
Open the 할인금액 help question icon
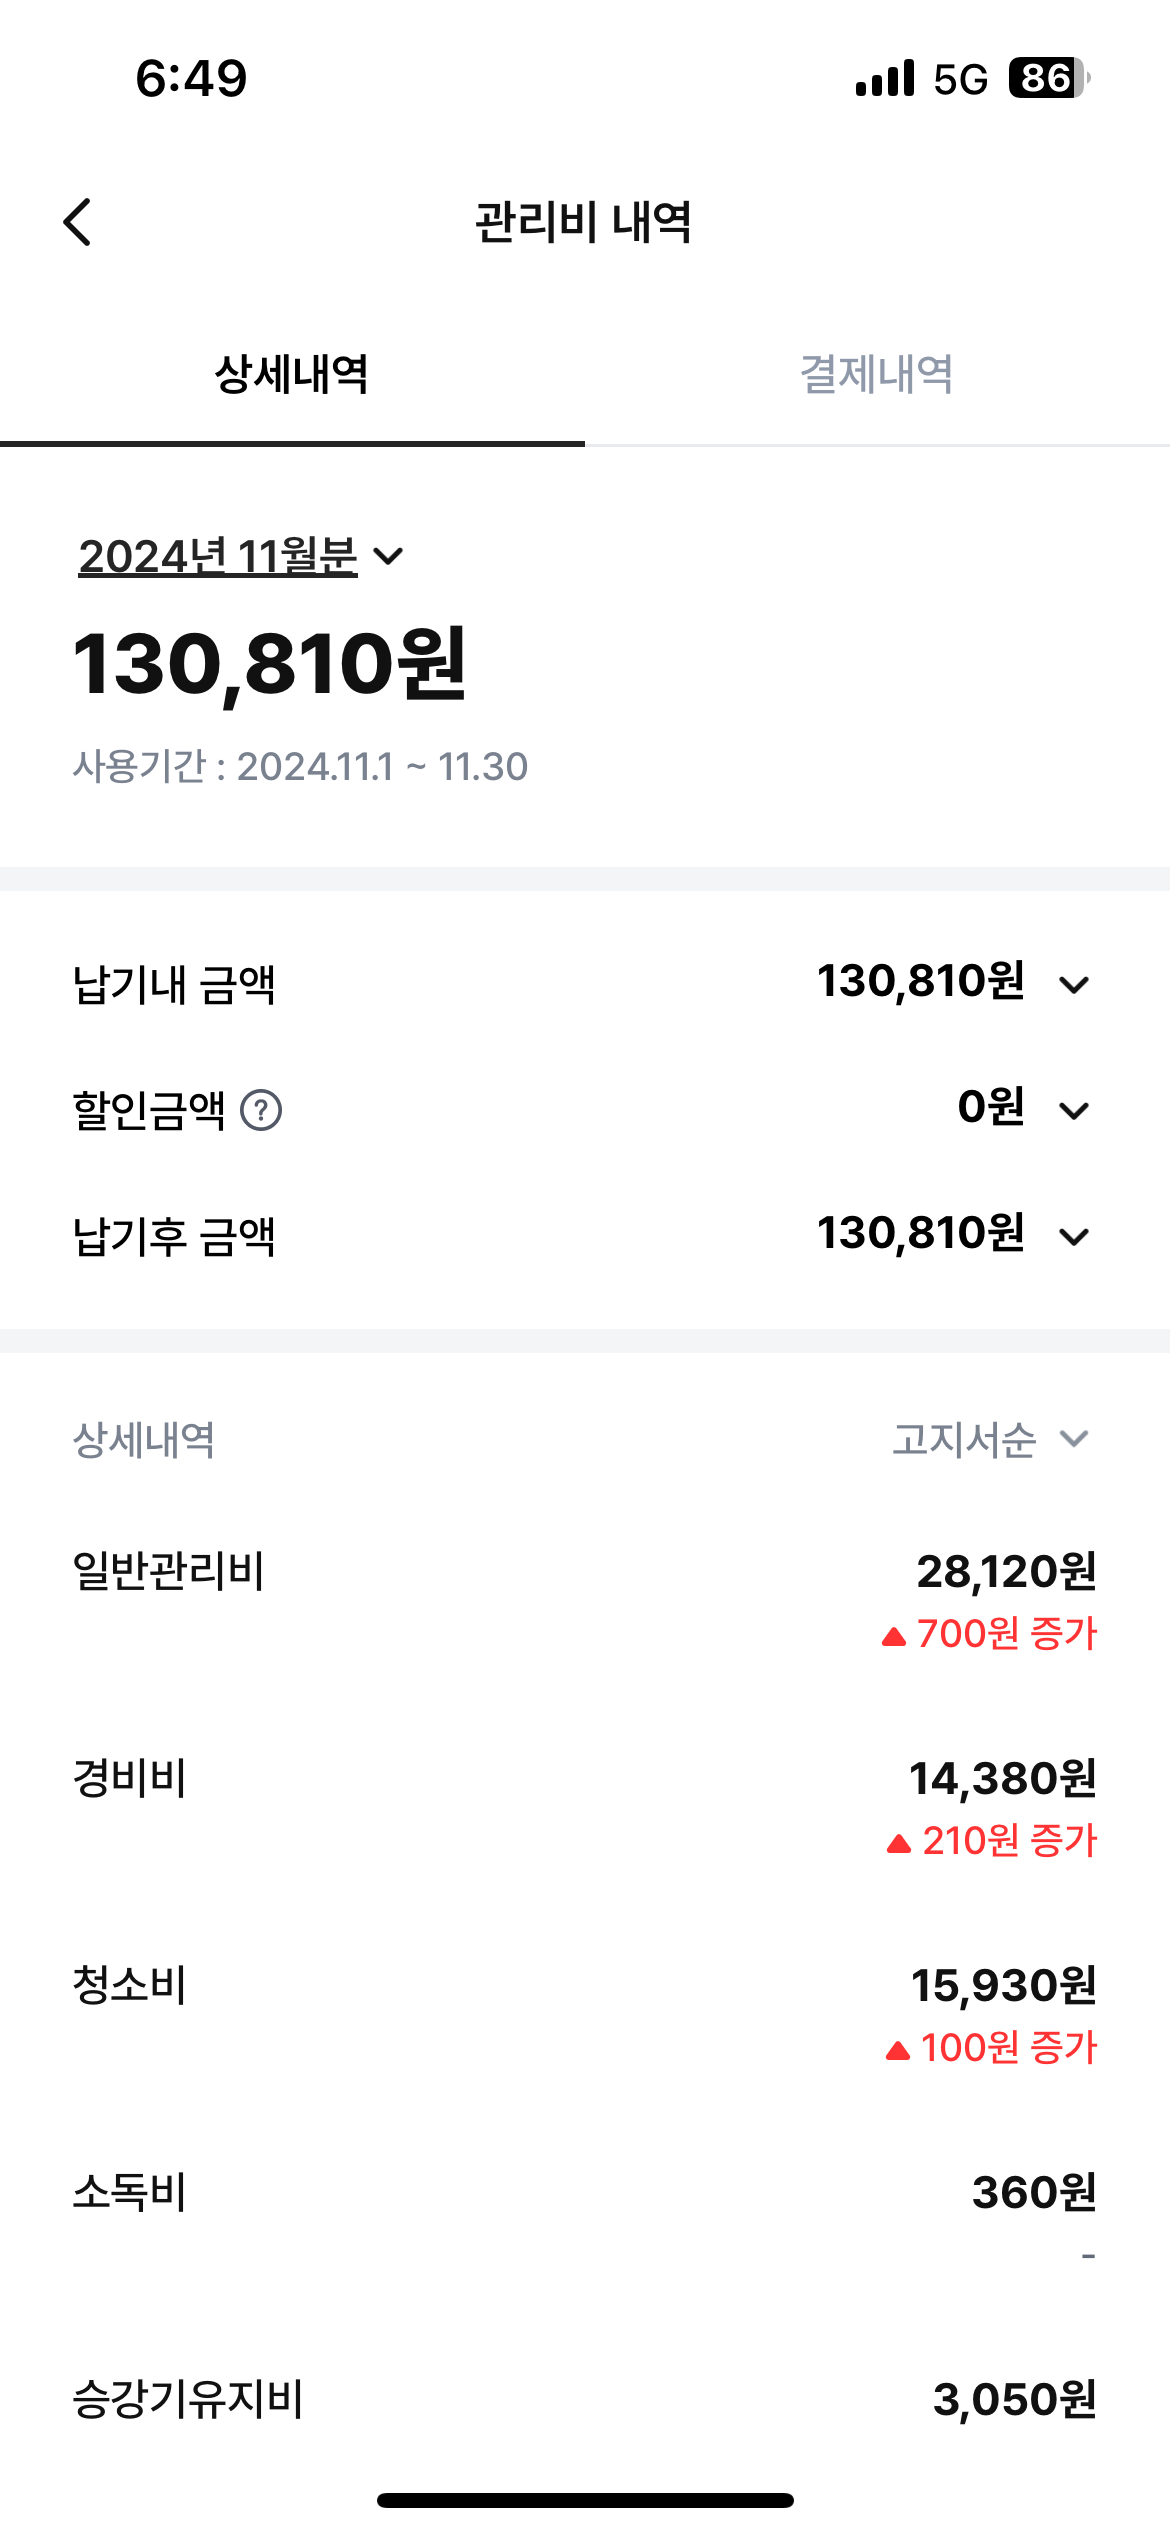coord(262,1110)
